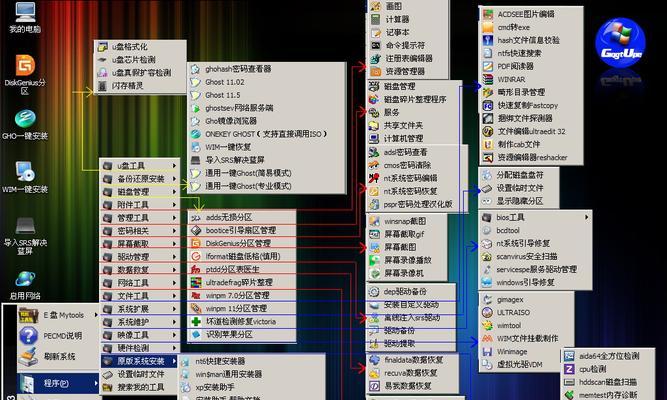Expand the bios工具 submenu arrow
This screenshot has width=667, height=400.
pos(586,217)
